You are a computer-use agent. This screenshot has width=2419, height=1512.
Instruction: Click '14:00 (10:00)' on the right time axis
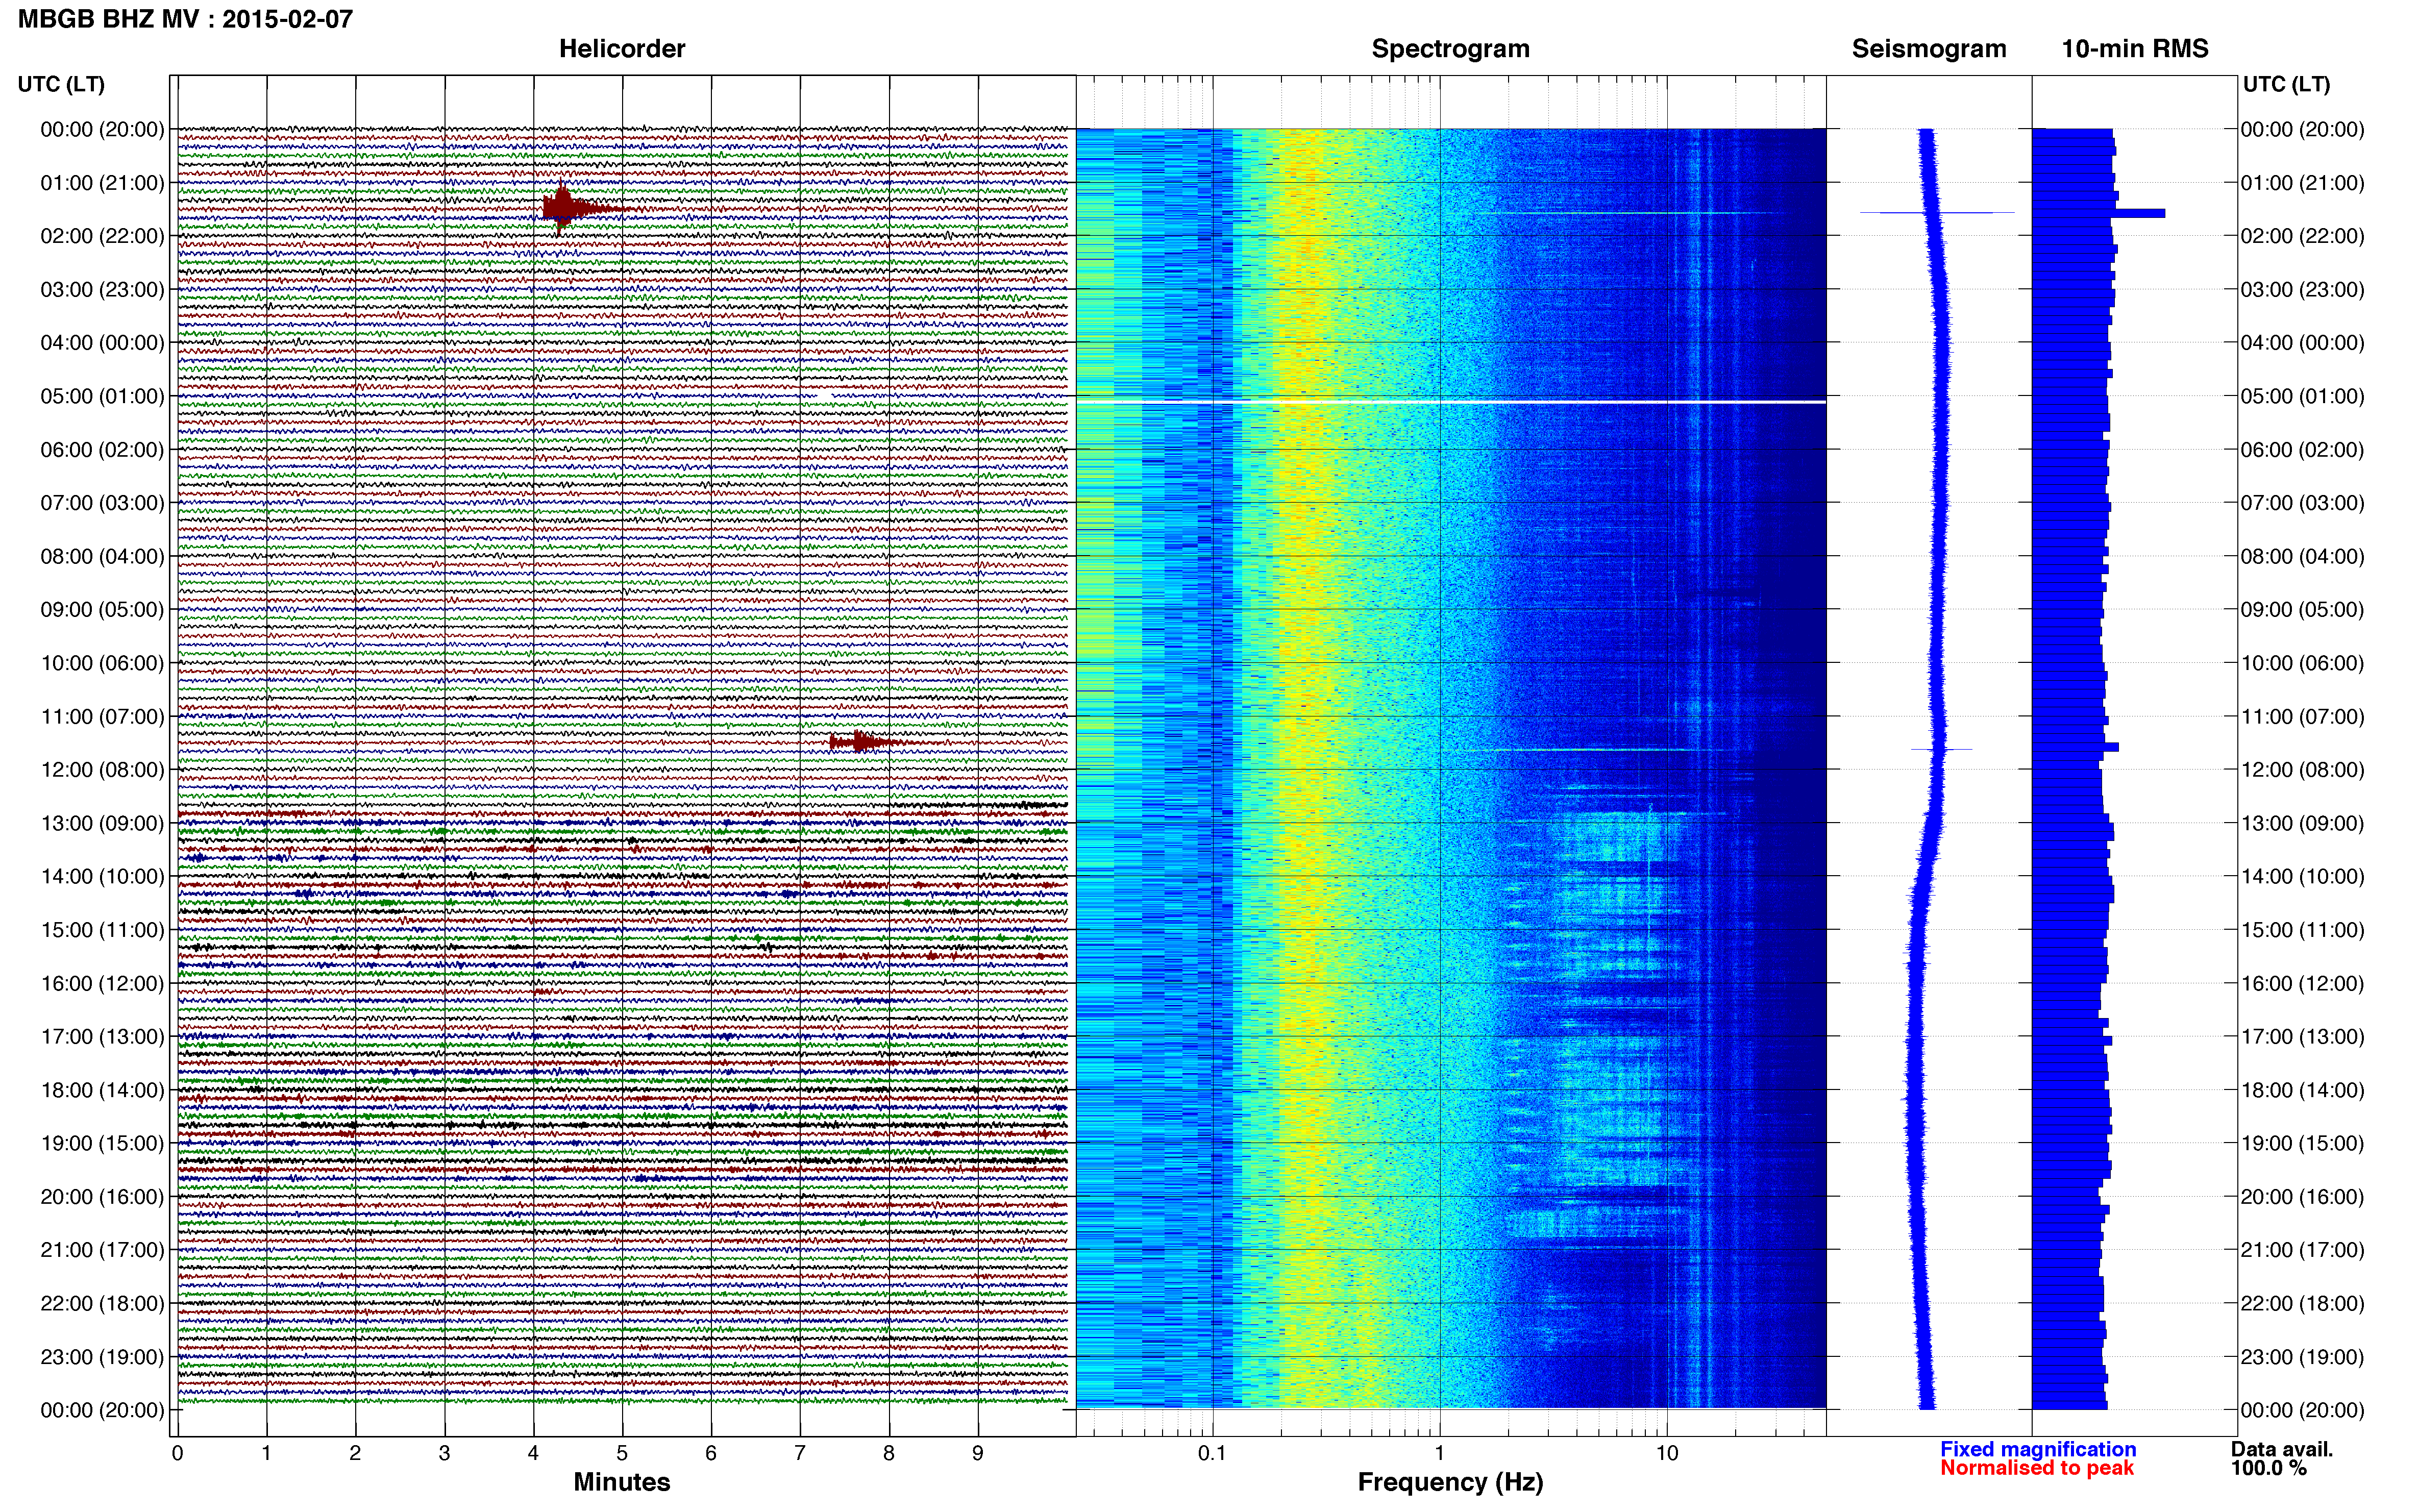point(2302,877)
